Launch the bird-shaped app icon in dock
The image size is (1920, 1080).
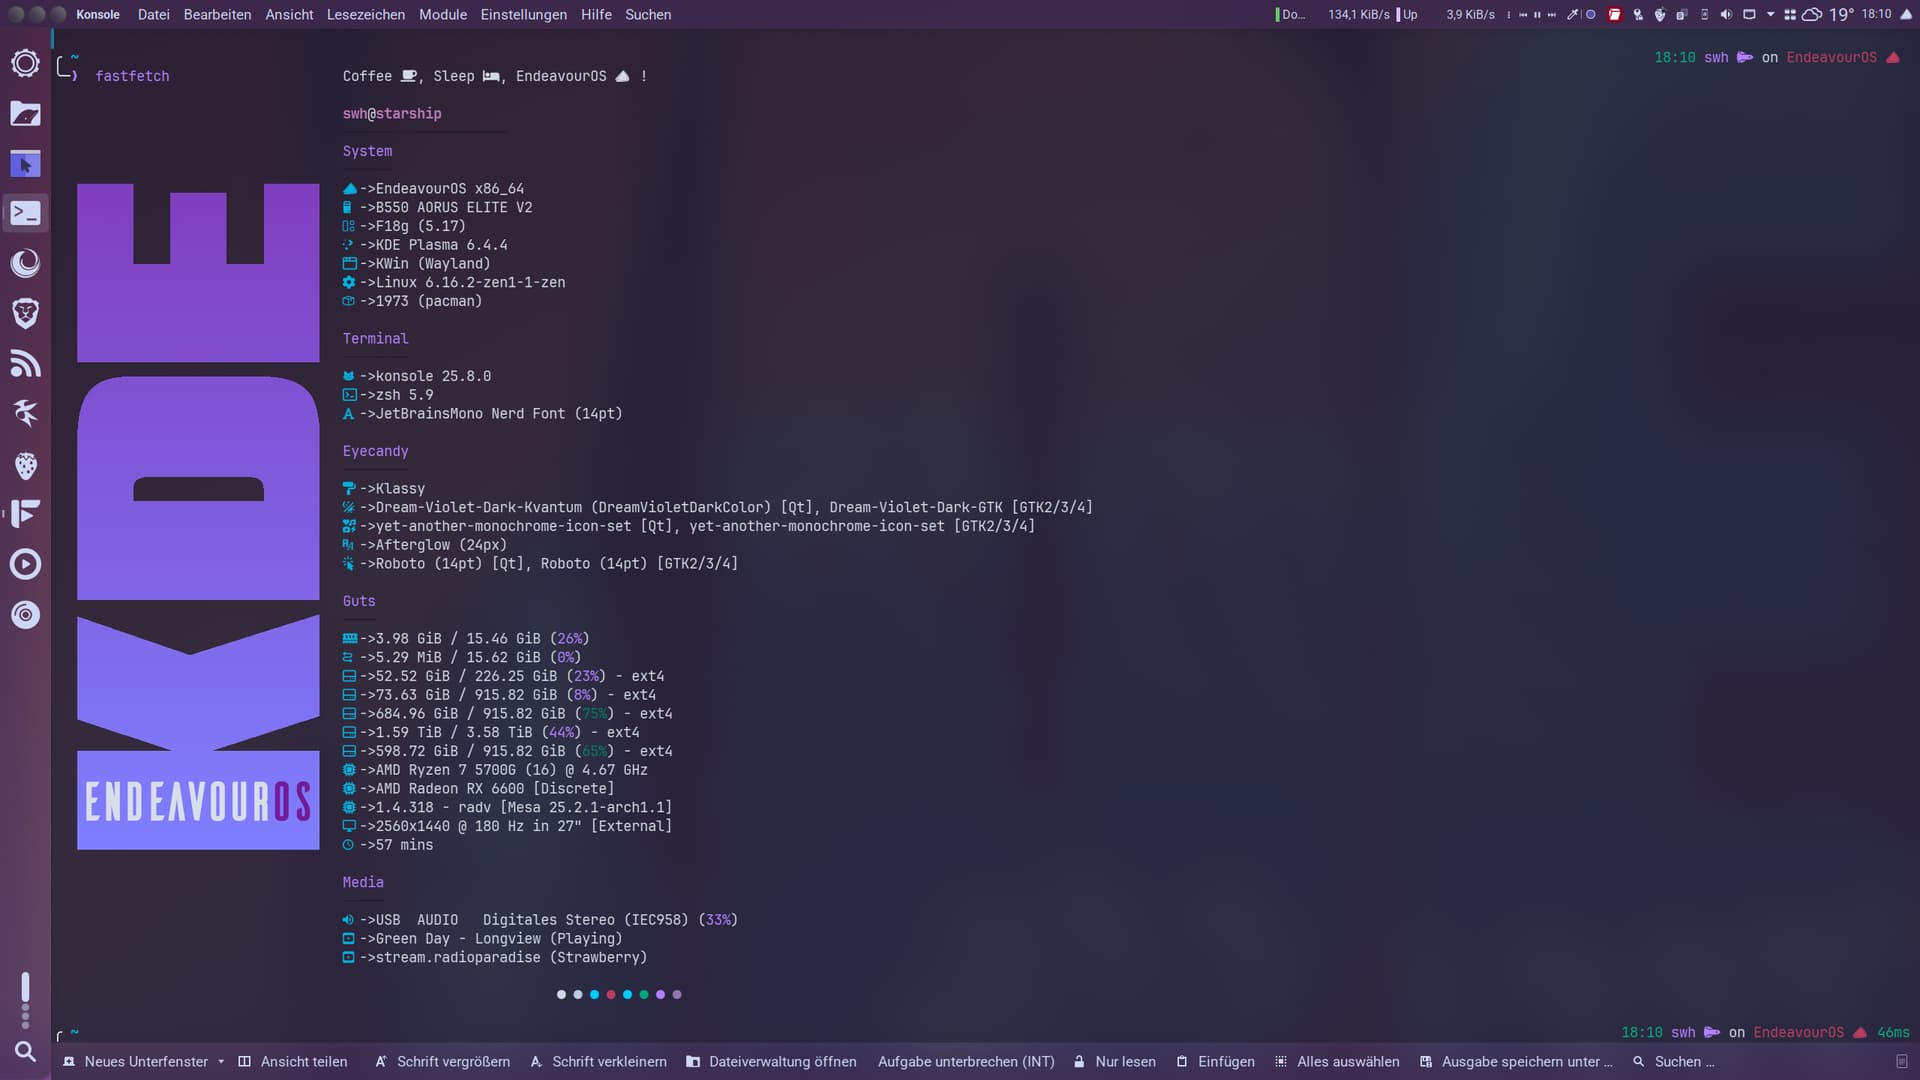[26, 413]
